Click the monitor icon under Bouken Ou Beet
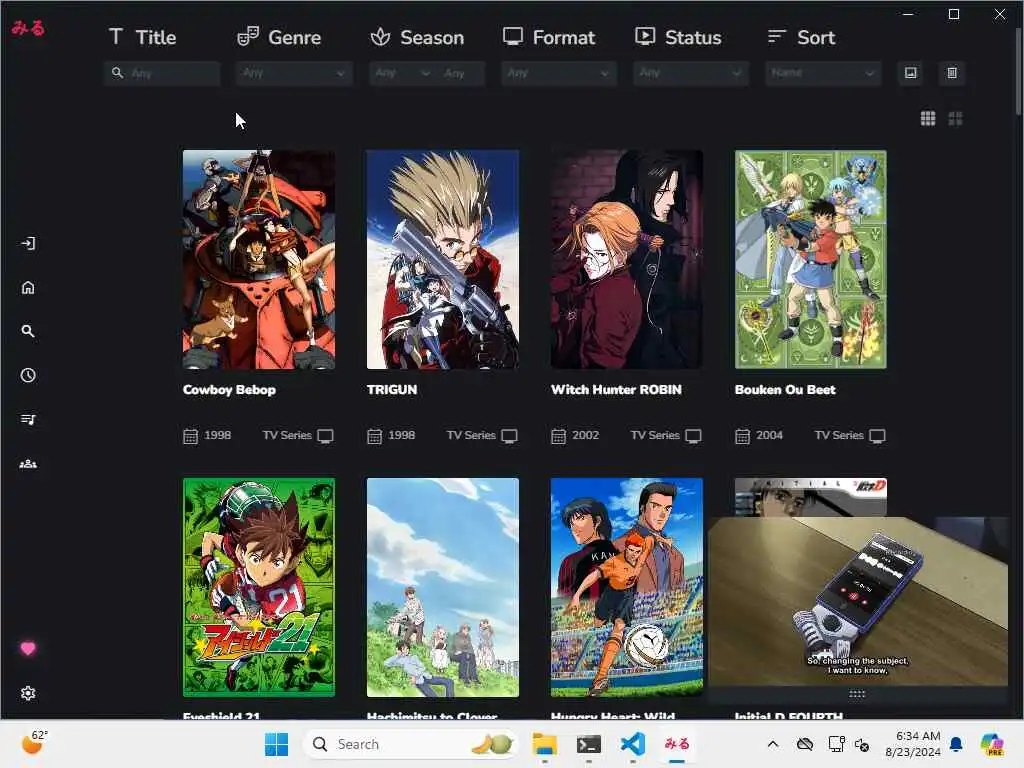The width and height of the screenshot is (1024, 768). [877, 436]
